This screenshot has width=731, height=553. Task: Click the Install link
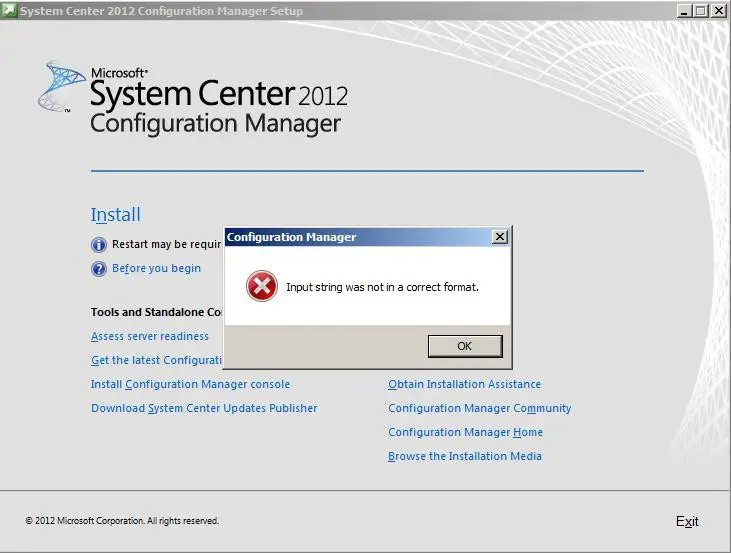(x=115, y=215)
